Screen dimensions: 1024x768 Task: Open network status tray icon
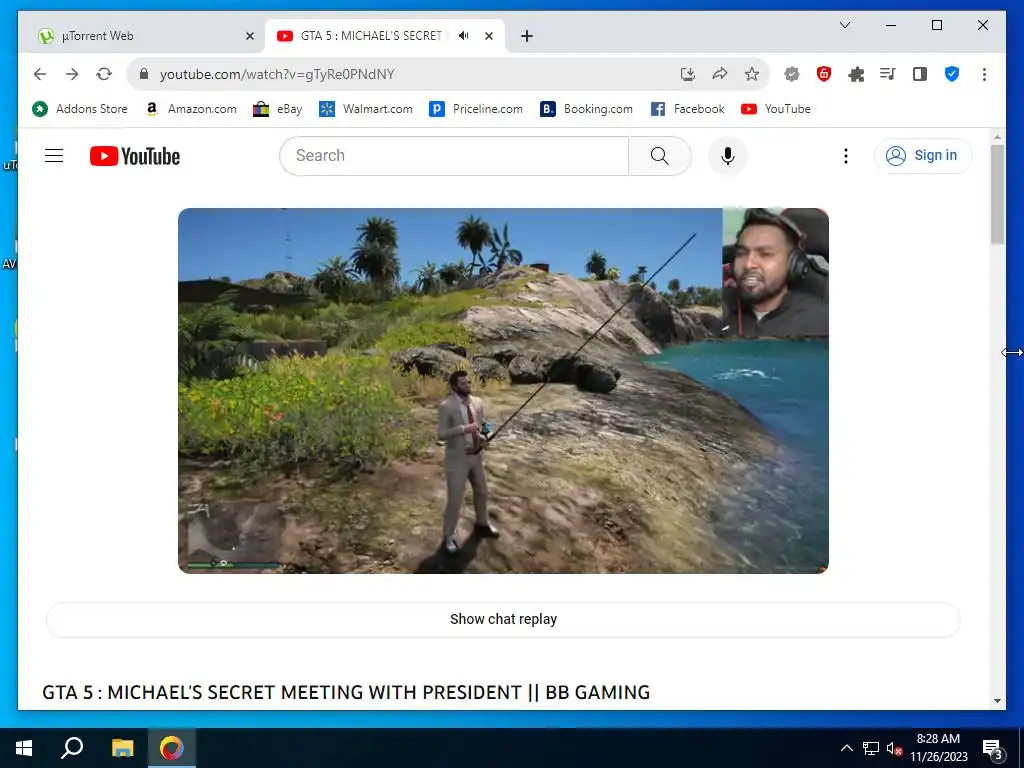coord(871,748)
